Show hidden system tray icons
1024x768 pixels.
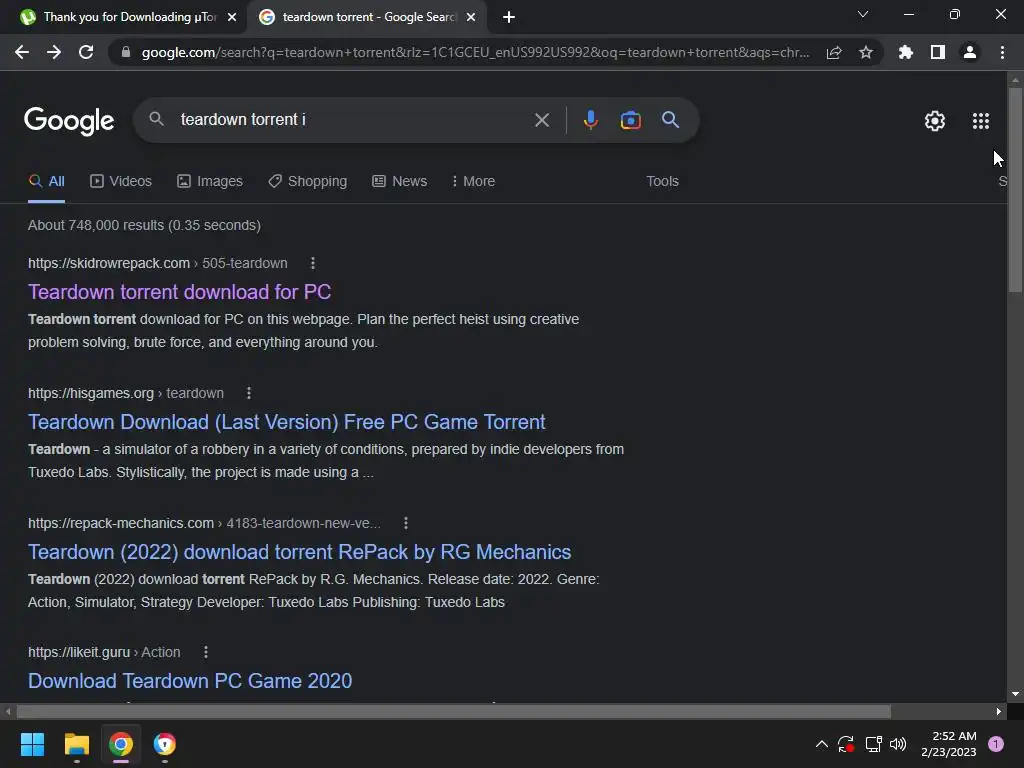pyautogui.click(x=822, y=744)
